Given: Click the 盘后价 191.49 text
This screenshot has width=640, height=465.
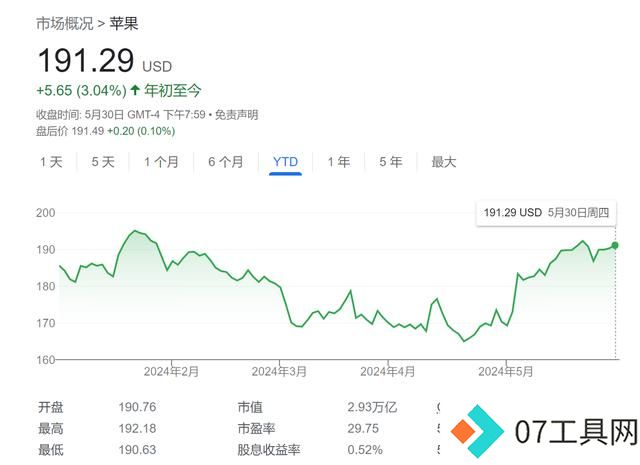Looking at the screenshot, I should [70, 131].
